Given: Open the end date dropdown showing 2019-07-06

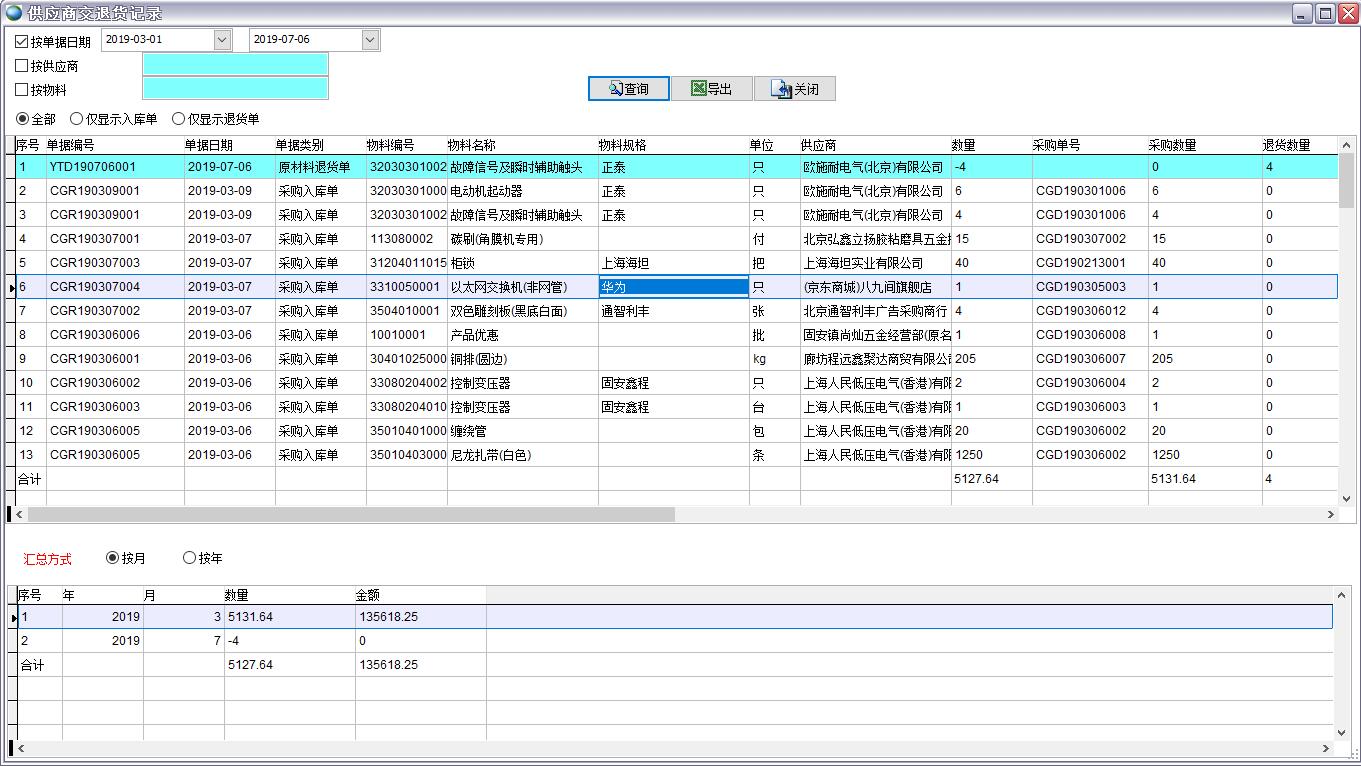Looking at the screenshot, I should (x=369, y=39).
